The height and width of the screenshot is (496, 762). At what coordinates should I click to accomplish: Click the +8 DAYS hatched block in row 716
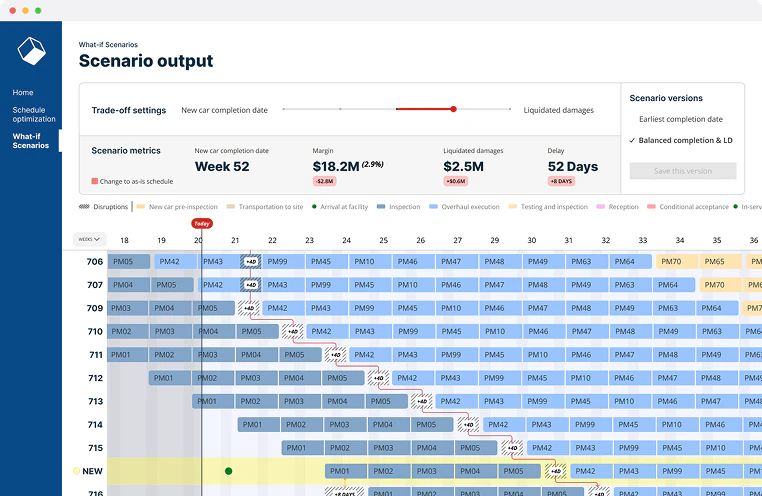(x=345, y=492)
